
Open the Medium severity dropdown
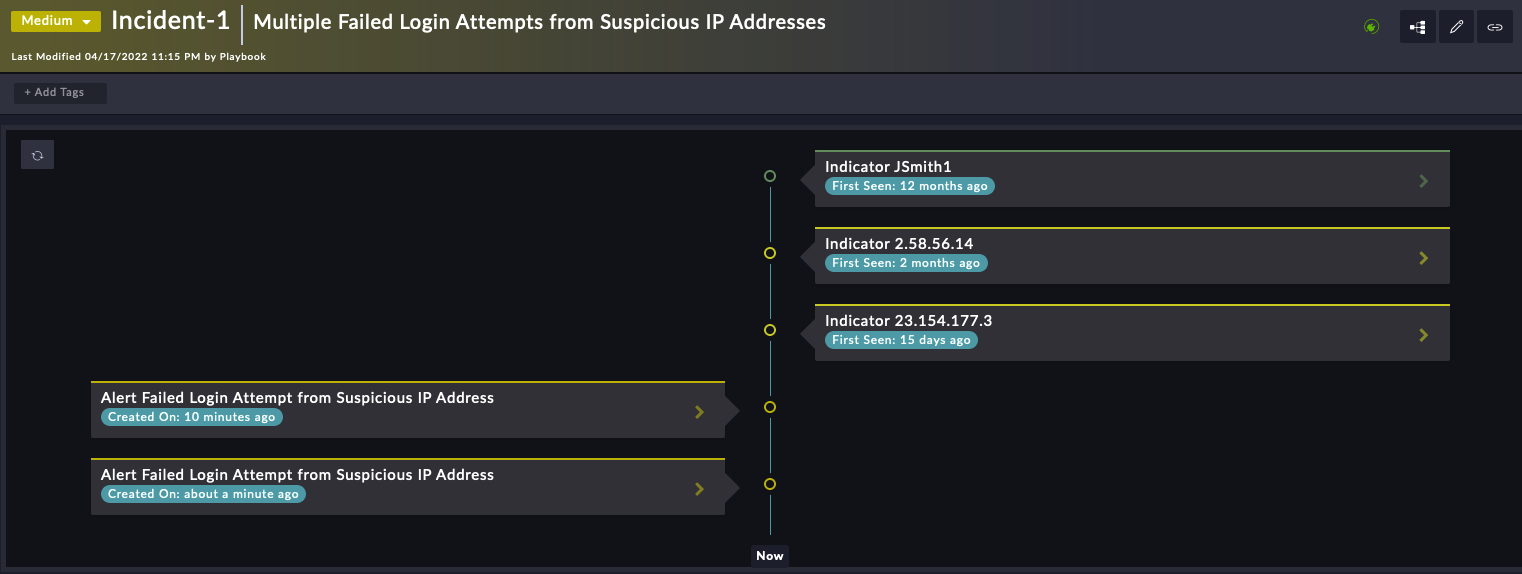pos(56,21)
